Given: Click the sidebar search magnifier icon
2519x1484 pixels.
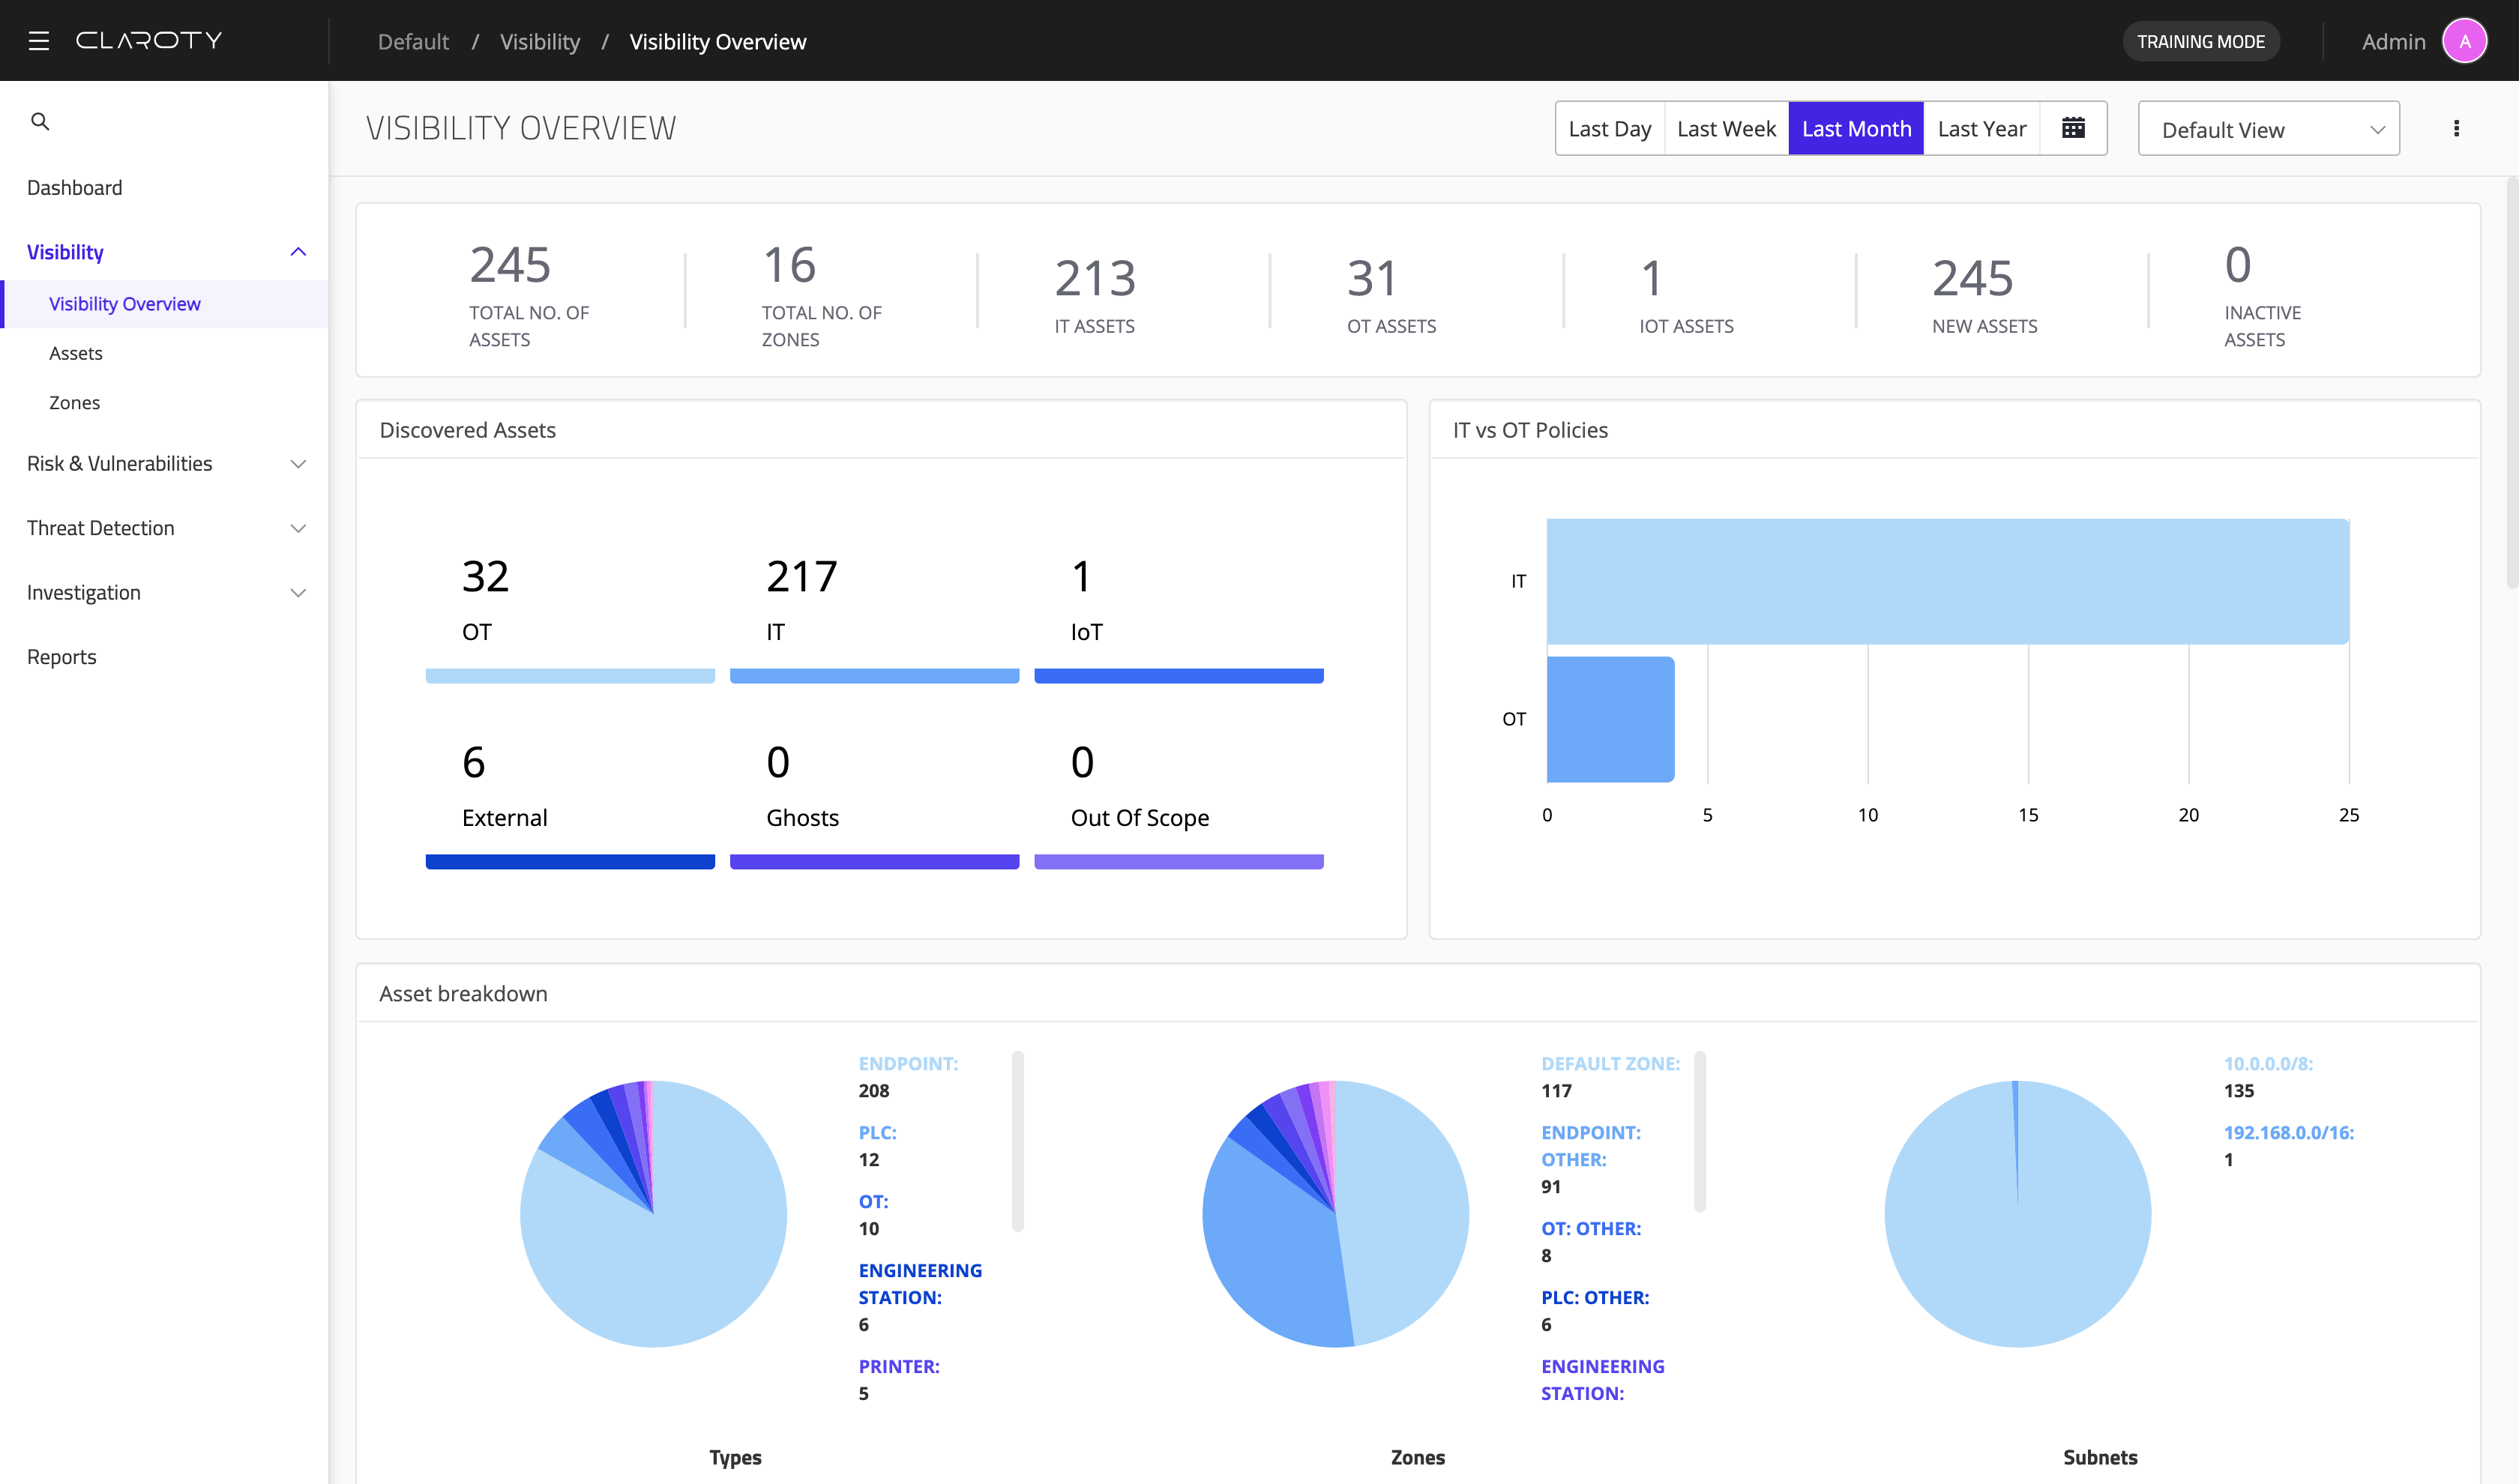Looking at the screenshot, I should 40,122.
